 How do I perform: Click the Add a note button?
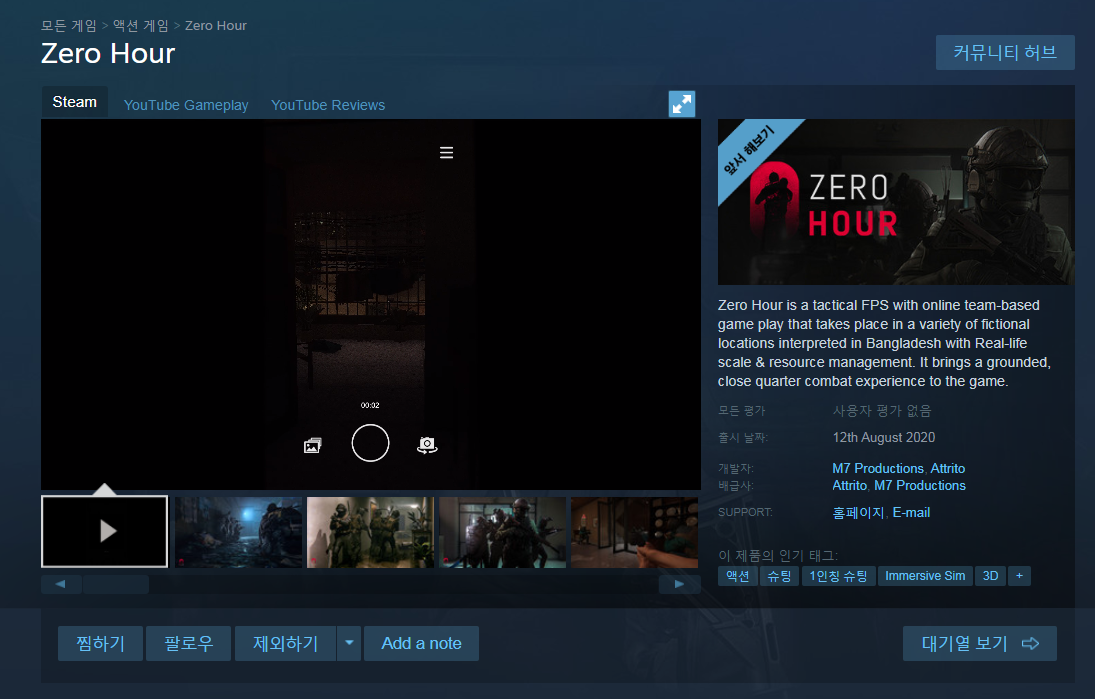[421, 643]
